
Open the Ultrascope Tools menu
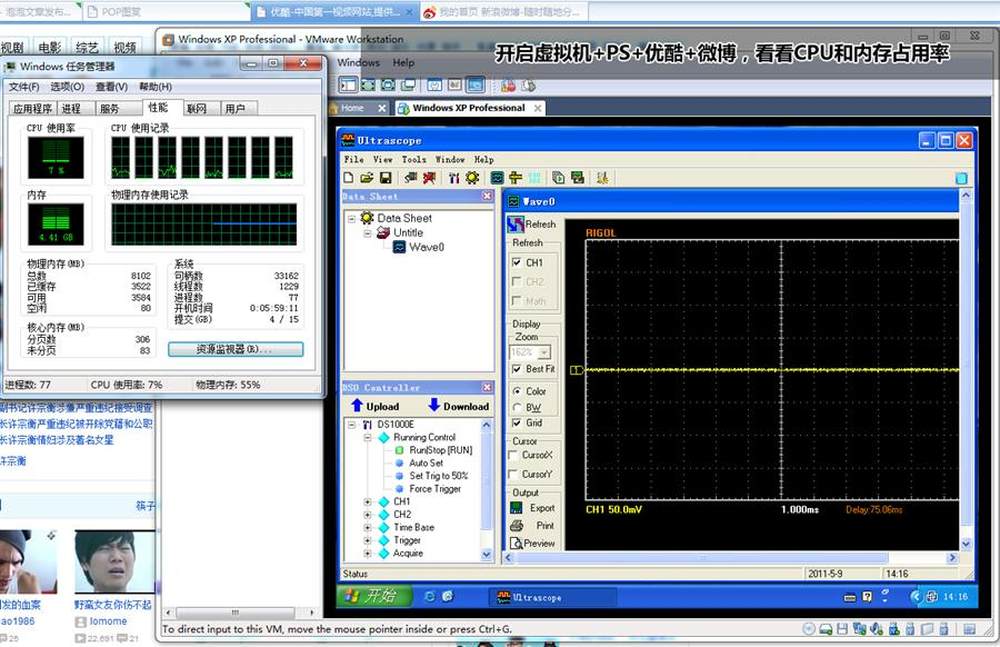click(x=413, y=160)
